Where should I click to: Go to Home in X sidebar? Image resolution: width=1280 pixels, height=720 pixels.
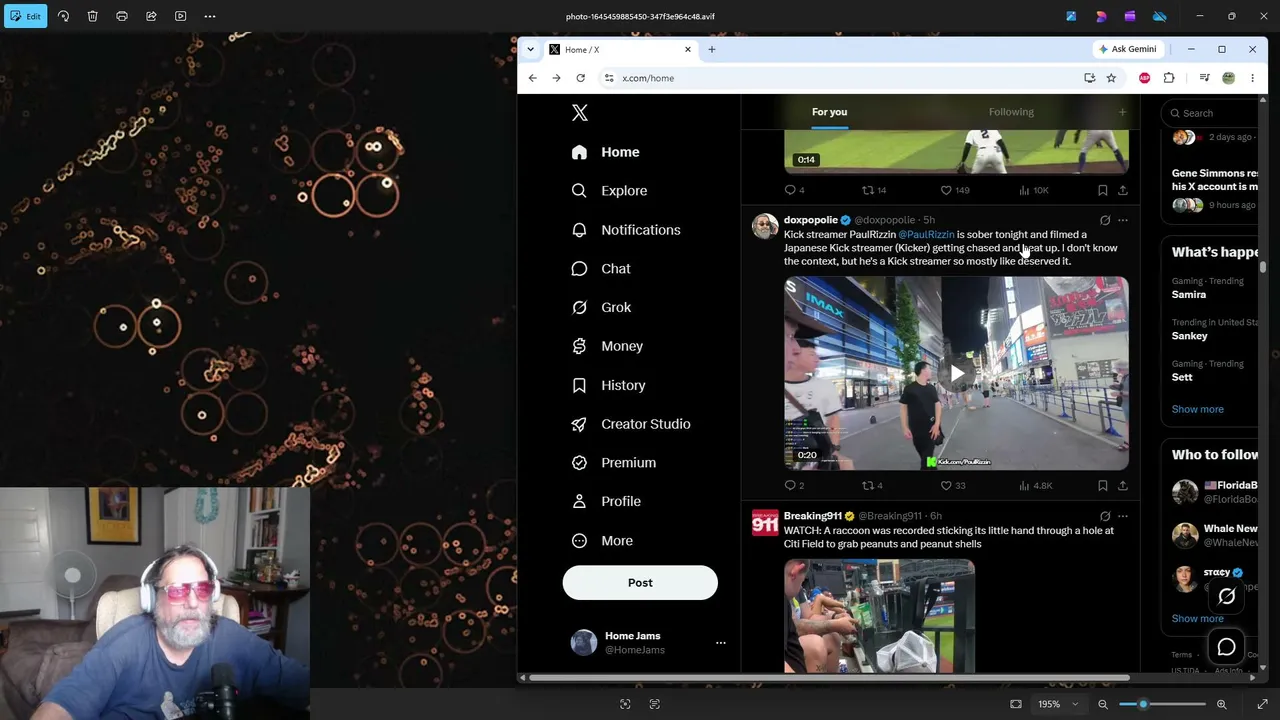pyautogui.click(x=605, y=152)
